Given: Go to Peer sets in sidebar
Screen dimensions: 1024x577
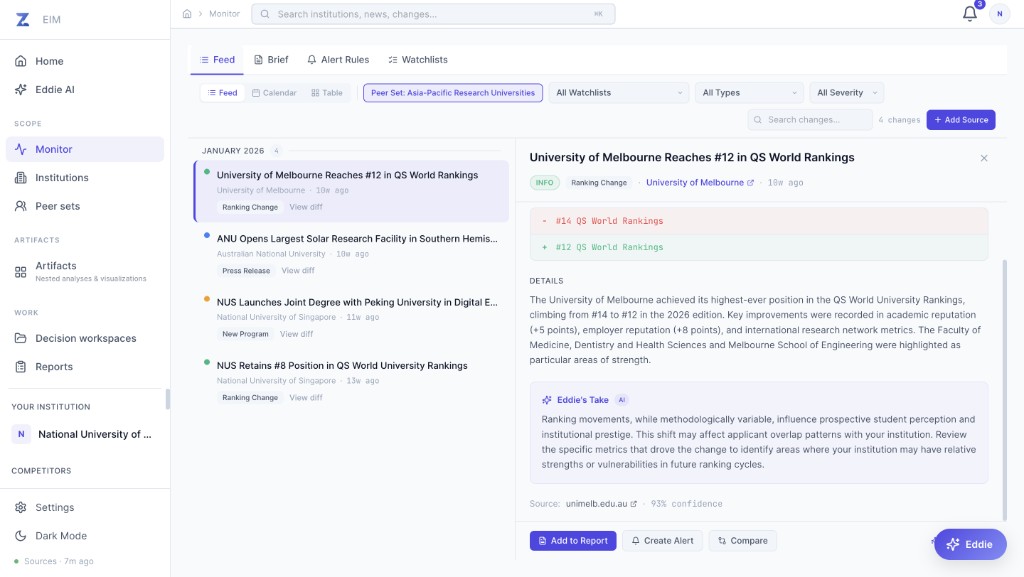Looking at the screenshot, I should coord(57,206).
